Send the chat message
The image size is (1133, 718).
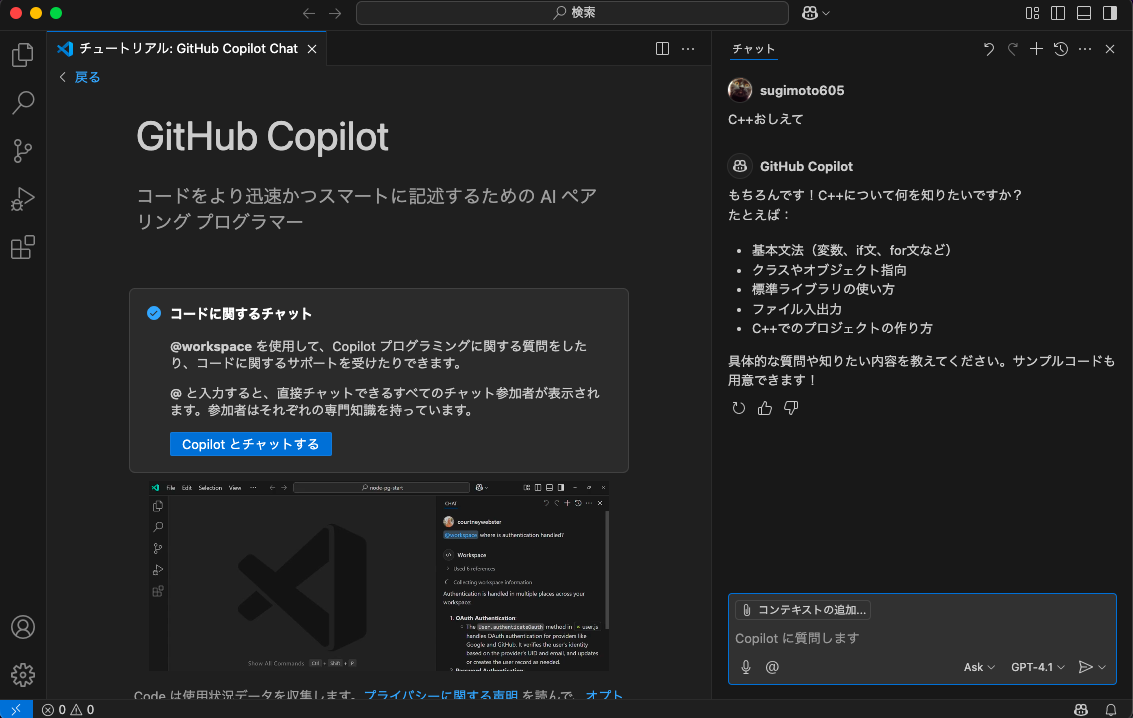point(1085,667)
